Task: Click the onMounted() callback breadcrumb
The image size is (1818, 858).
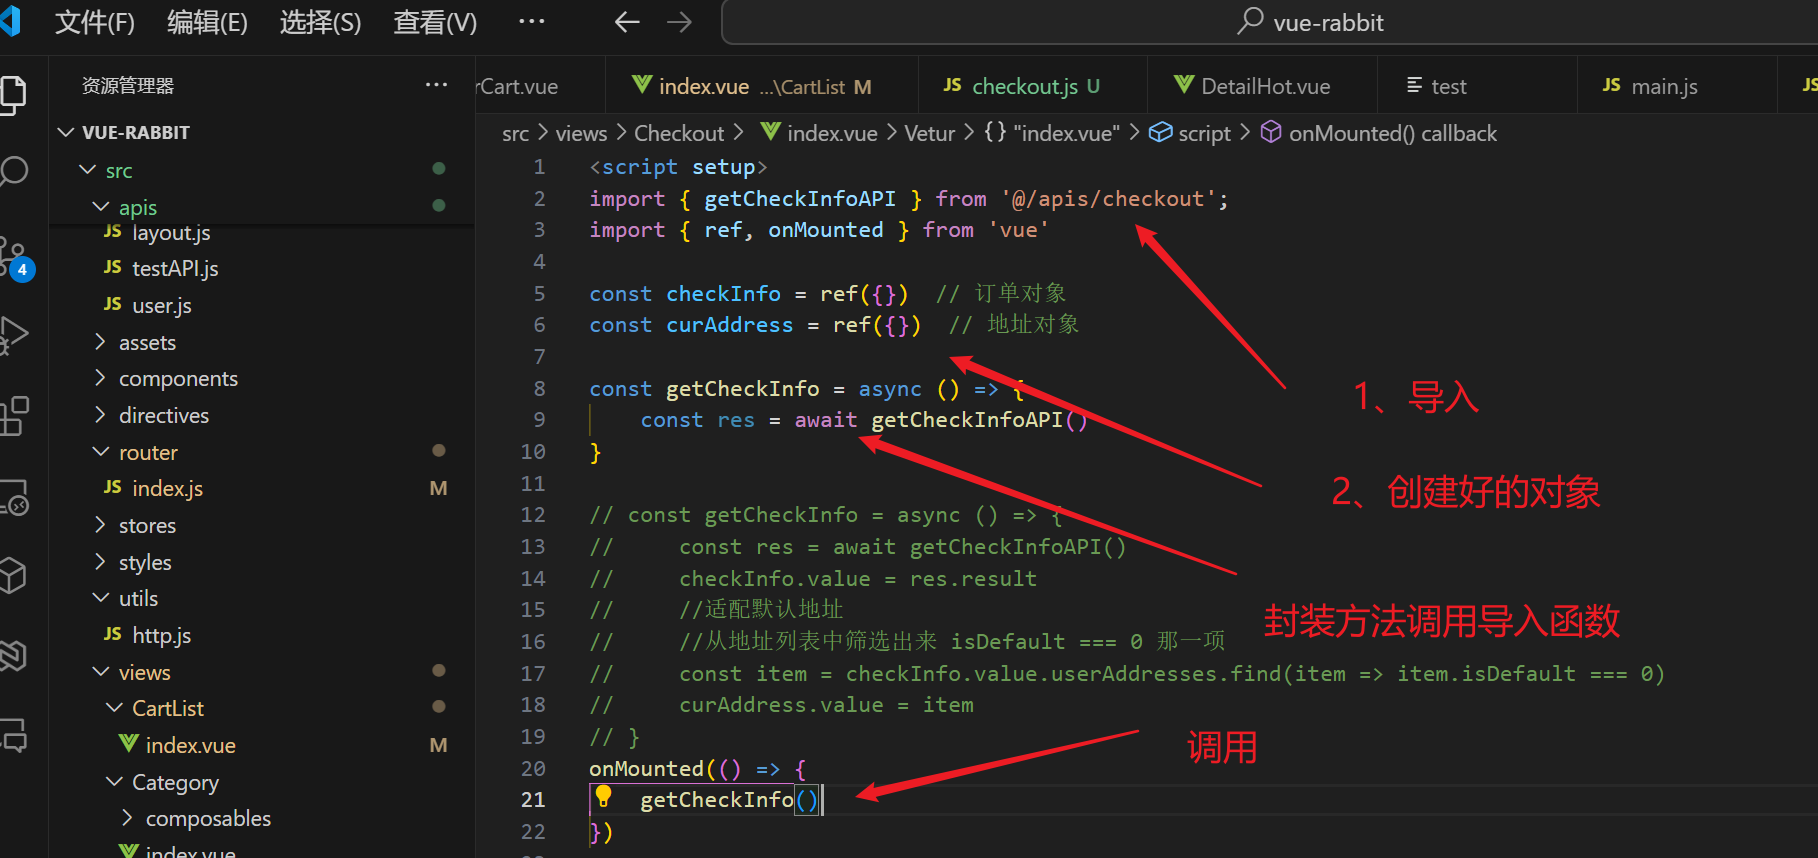Action: 1393,133
